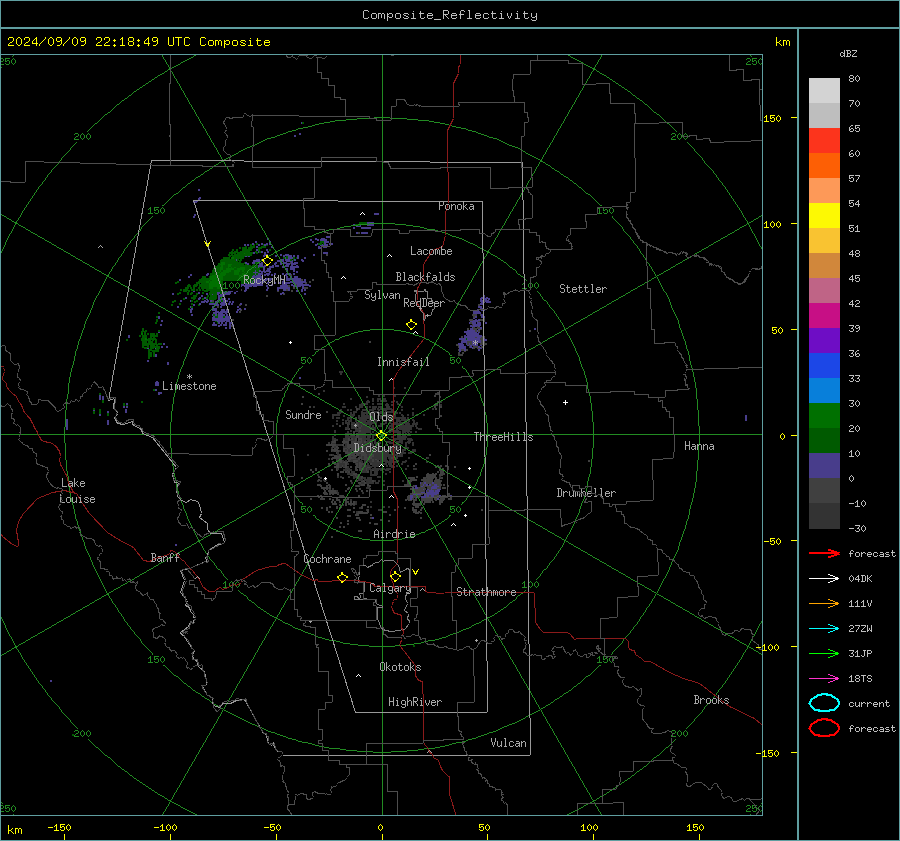Click the red swatch in the dBZ scale

[824, 141]
